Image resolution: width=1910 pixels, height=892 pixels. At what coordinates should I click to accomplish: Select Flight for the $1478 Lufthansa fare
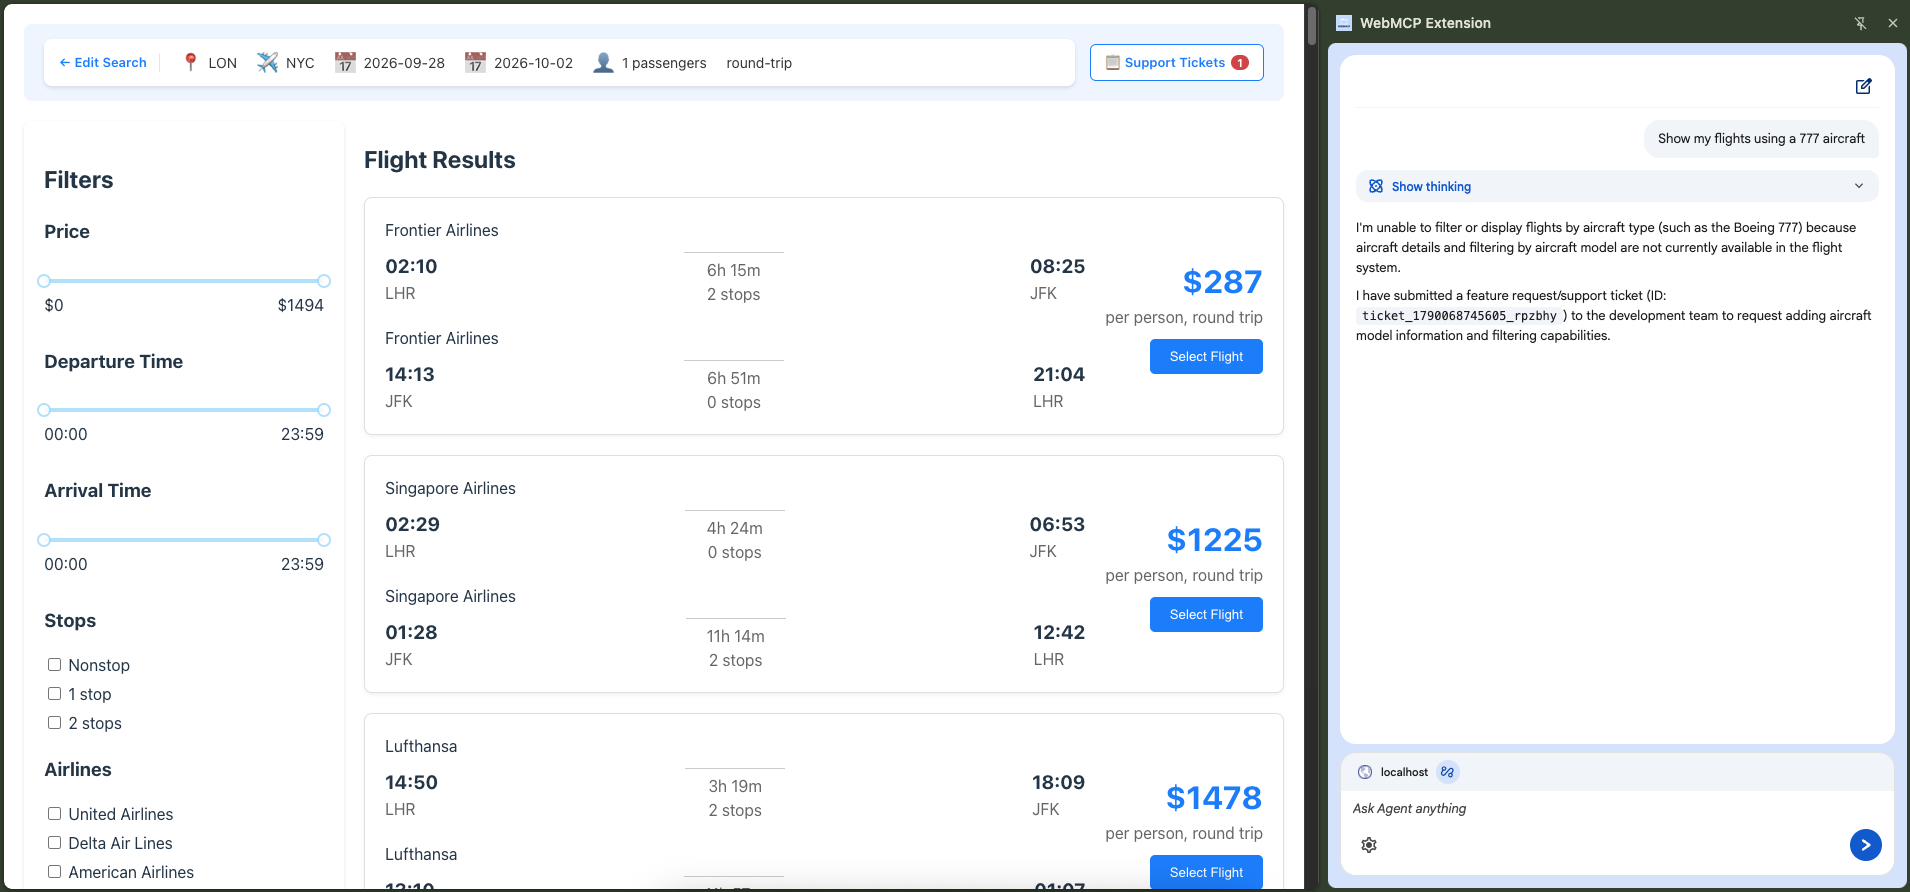1206,872
